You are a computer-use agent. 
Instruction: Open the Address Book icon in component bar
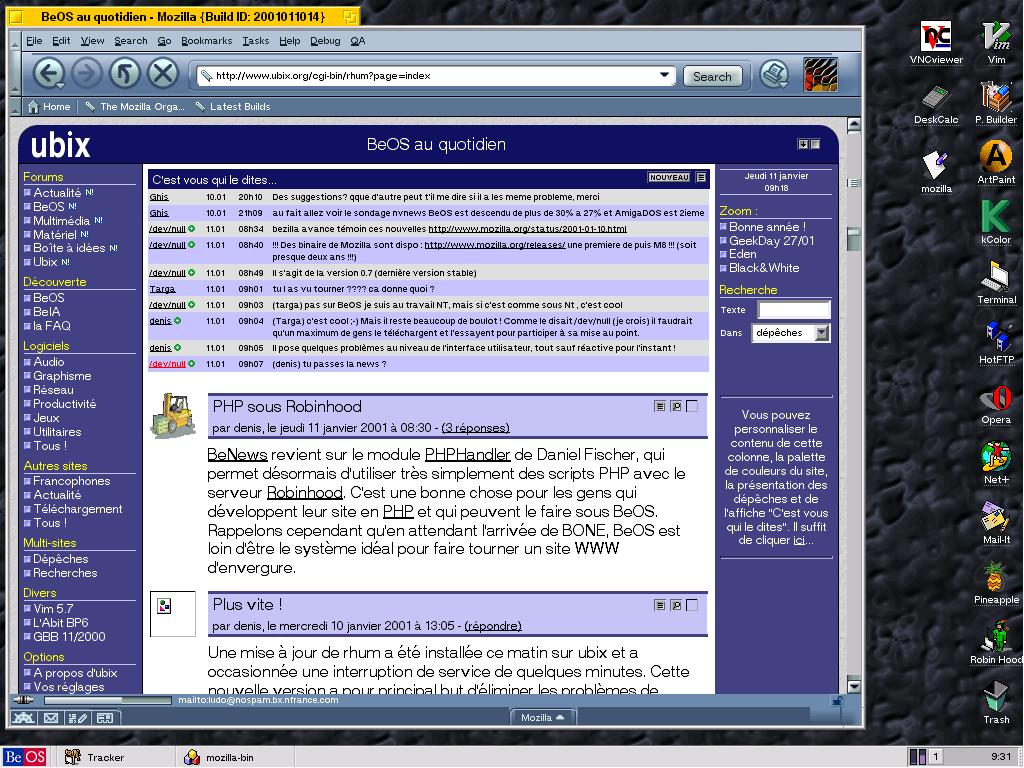point(104,718)
